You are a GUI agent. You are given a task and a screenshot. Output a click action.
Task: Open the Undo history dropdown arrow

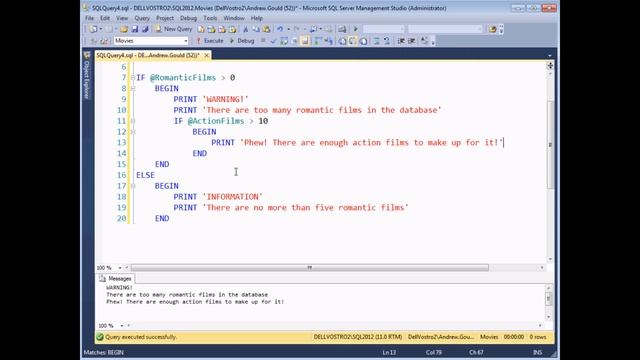coord(288,29)
